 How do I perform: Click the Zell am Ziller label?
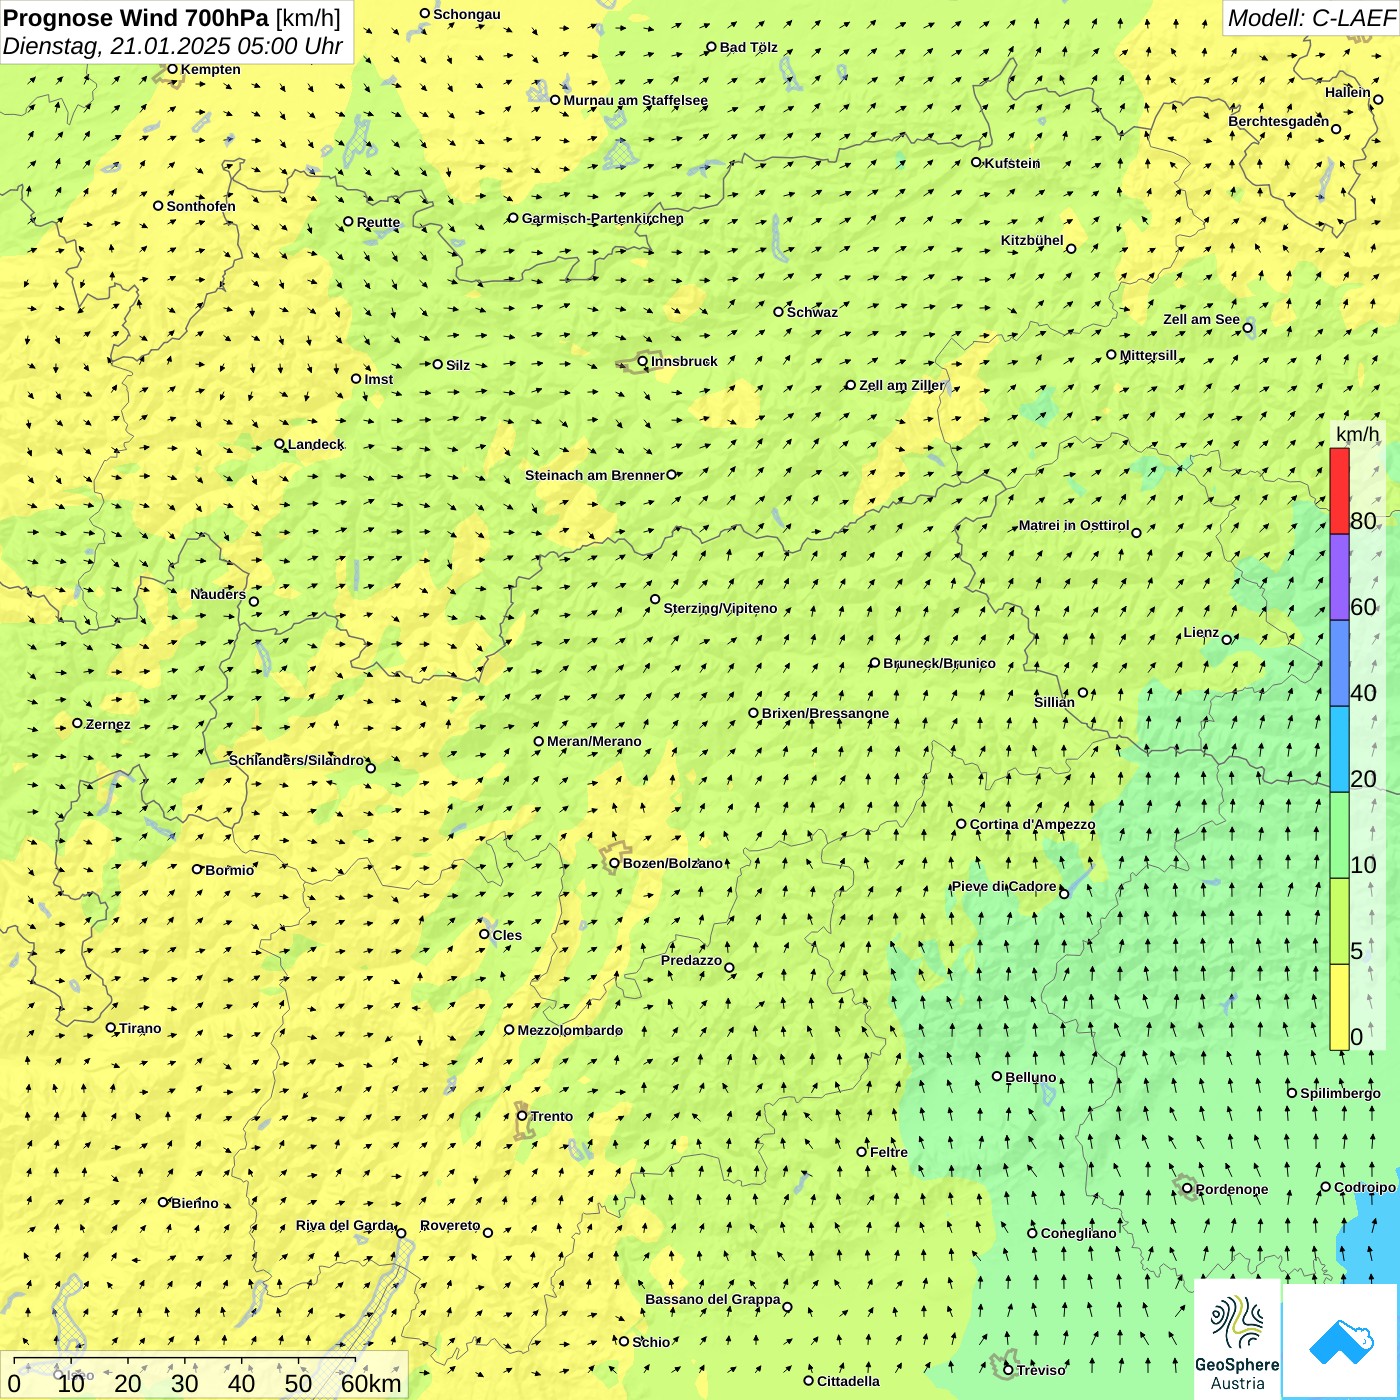[901, 385]
